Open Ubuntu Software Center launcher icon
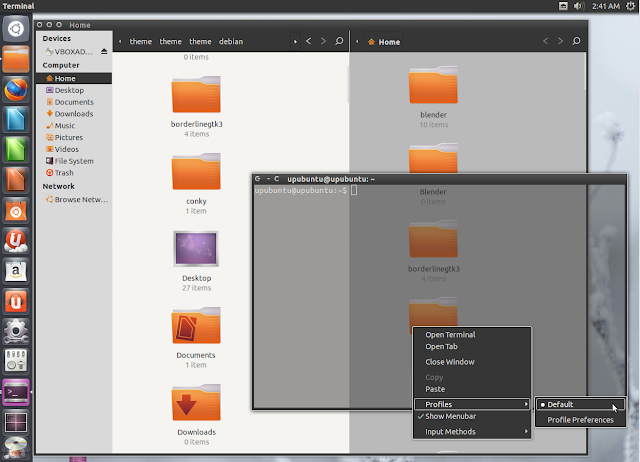The height and width of the screenshot is (462, 640). point(16,211)
